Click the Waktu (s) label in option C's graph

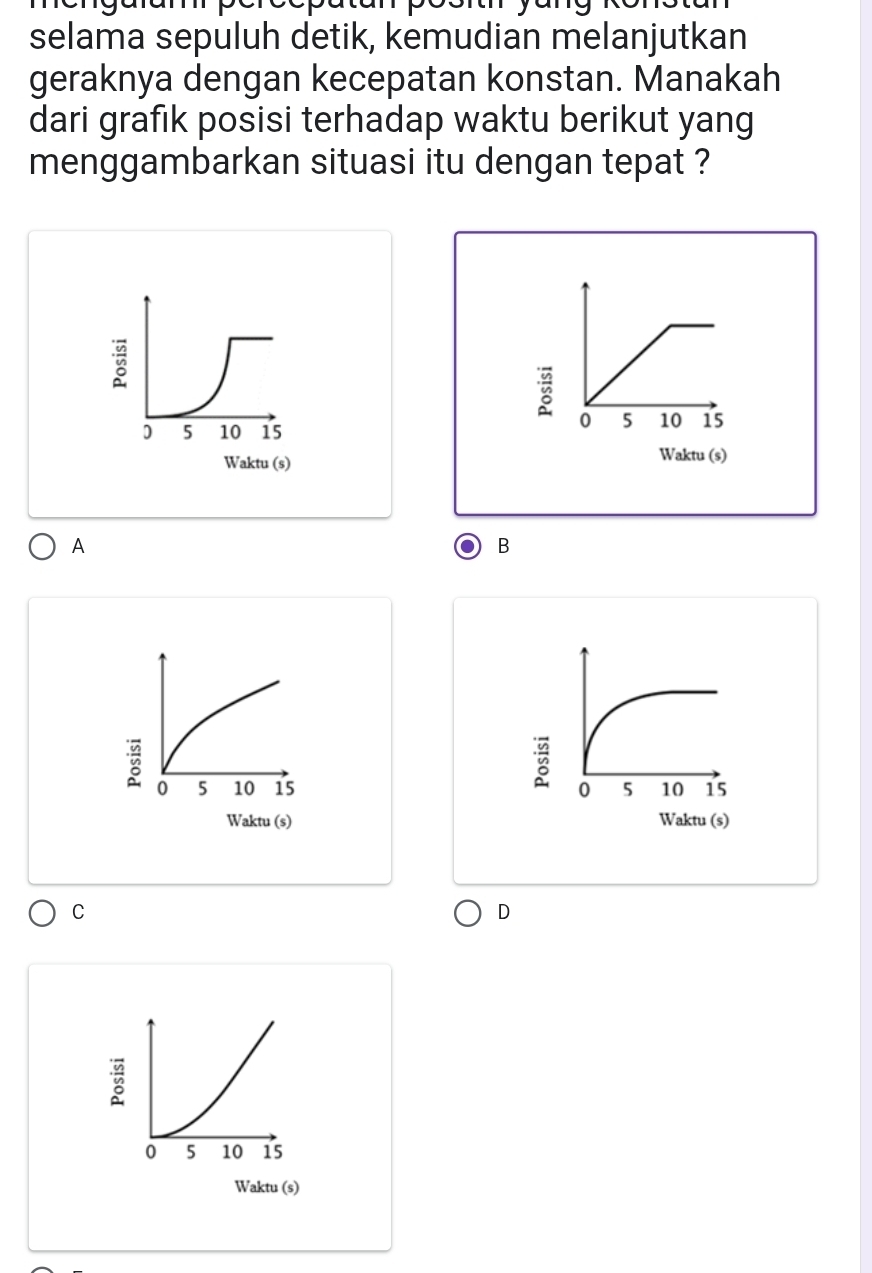[x=259, y=821]
